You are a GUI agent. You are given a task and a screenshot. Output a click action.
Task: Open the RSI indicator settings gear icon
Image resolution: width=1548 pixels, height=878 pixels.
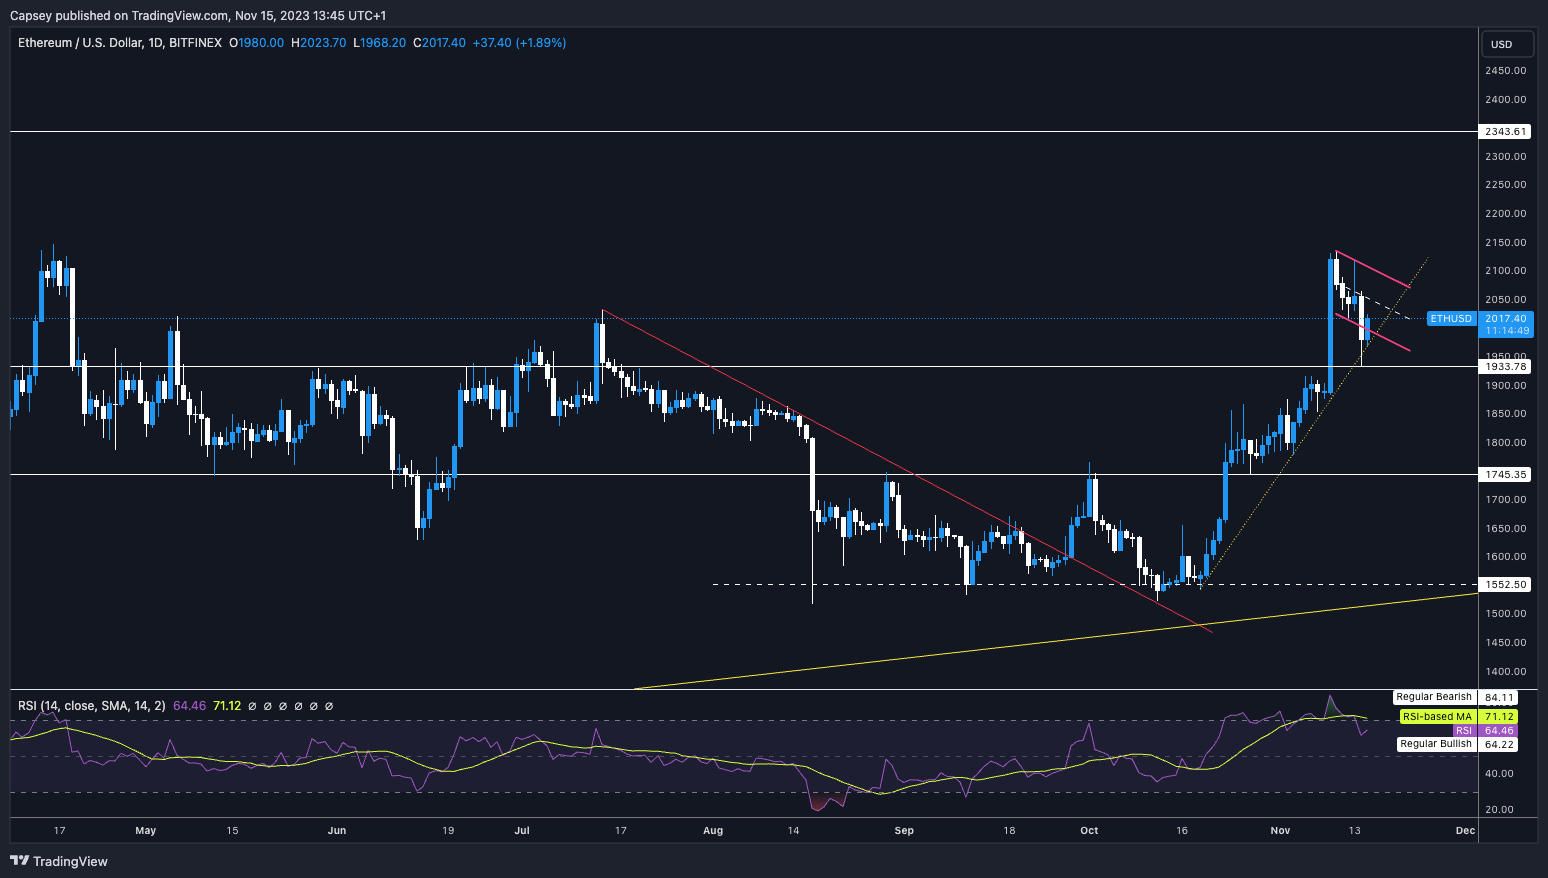[267, 706]
